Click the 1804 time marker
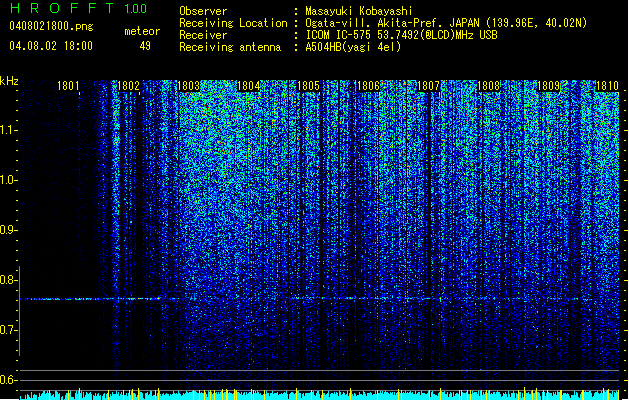The width and height of the screenshot is (629, 400). click(x=249, y=86)
